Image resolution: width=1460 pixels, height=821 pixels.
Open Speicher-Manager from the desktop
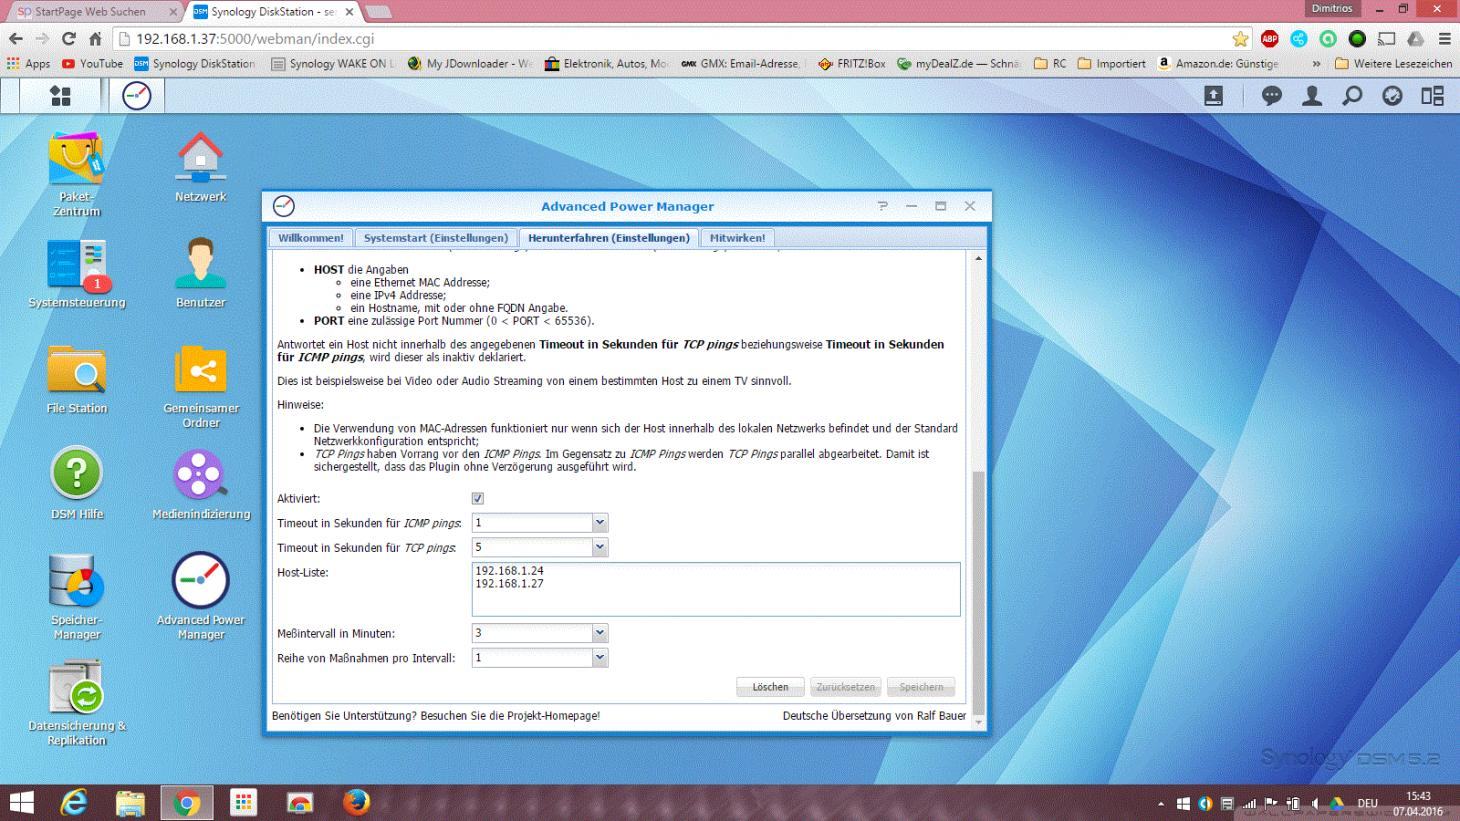tap(77, 597)
